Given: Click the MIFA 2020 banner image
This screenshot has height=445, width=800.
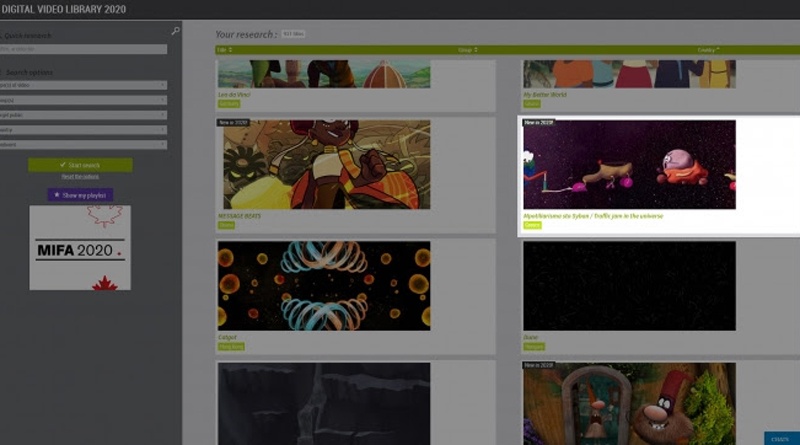Looking at the screenshot, I should coord(80,248).
